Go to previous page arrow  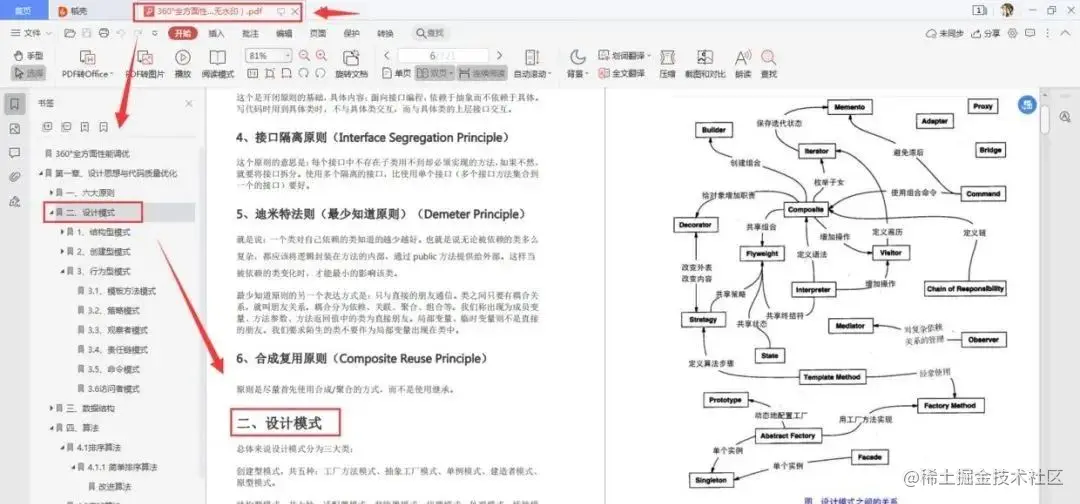(387, 56)
